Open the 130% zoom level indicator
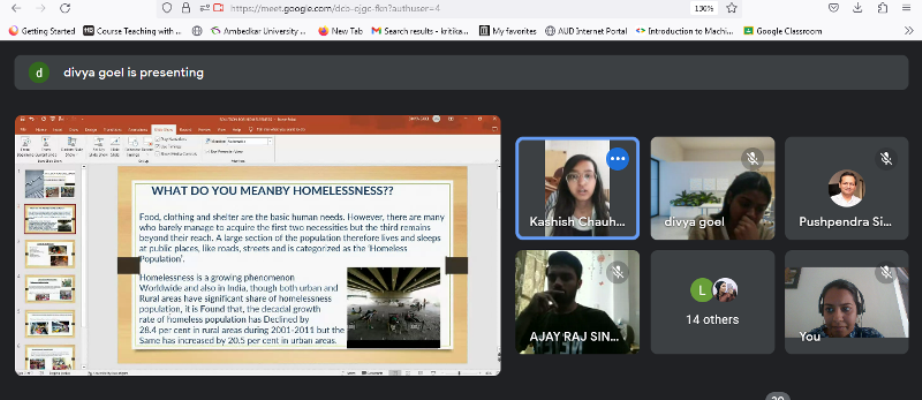922x400 pixels. click(x=704, y=8)
